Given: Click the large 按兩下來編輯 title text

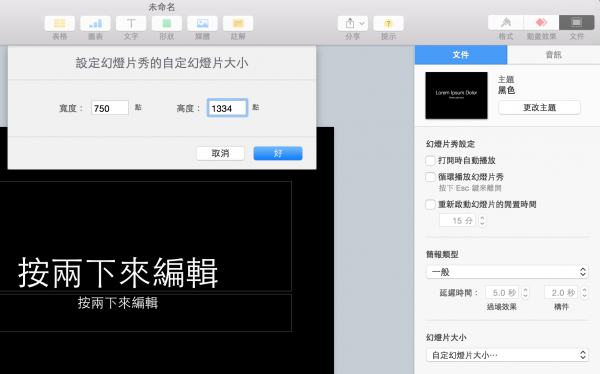Looking at the screenshot, I should (x=118, y=273).
